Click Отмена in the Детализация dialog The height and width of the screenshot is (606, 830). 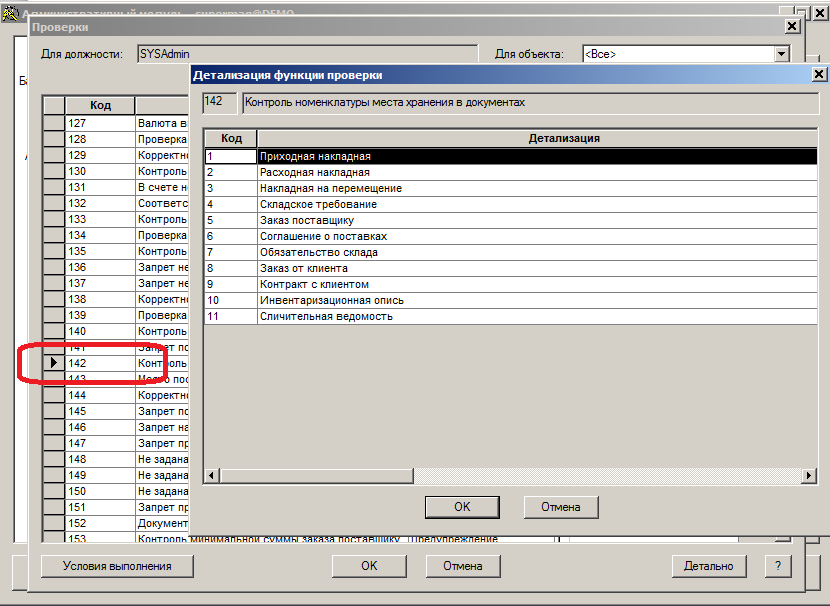pyautogui.click(x=561, y=507)
